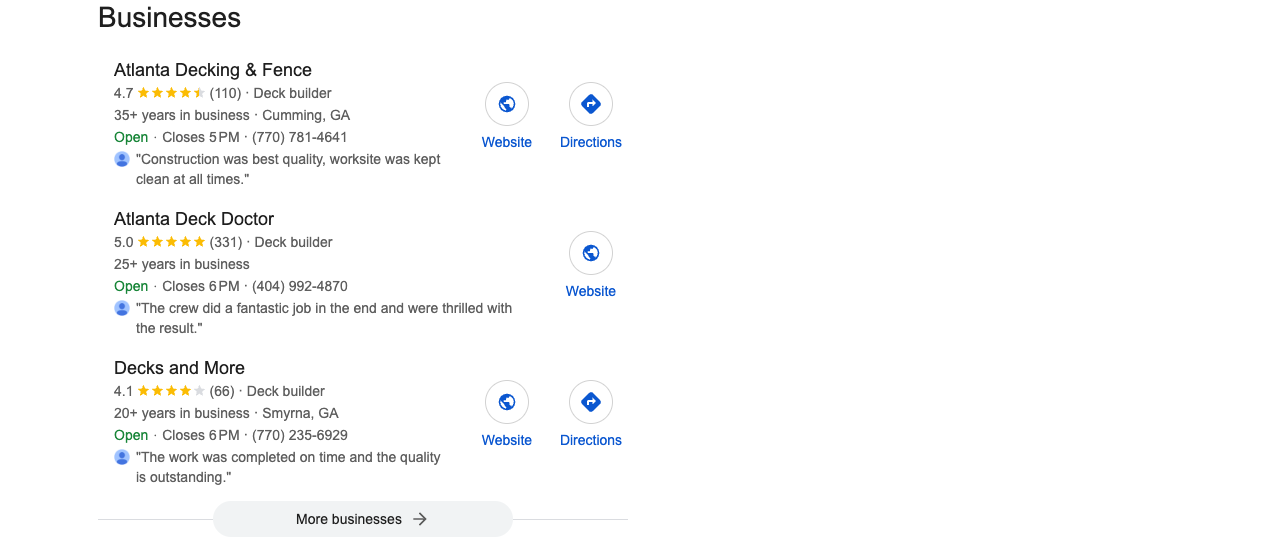Viewport: 1280px width, 537px height.
Task: Click the phone number (770) 781-4641
Action: pyautogui.click(x=300, y=137)
